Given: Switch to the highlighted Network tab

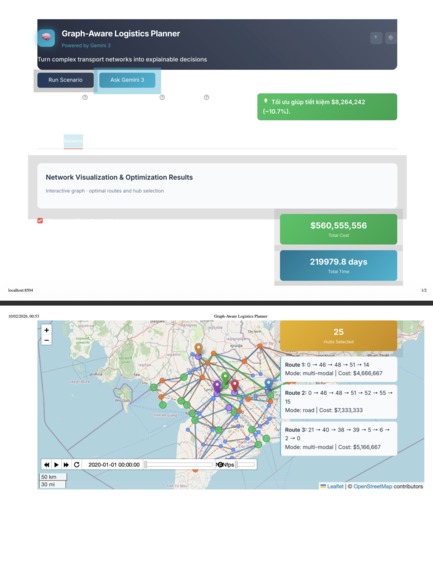Looking at the screenshot, I should click(73, 141).
